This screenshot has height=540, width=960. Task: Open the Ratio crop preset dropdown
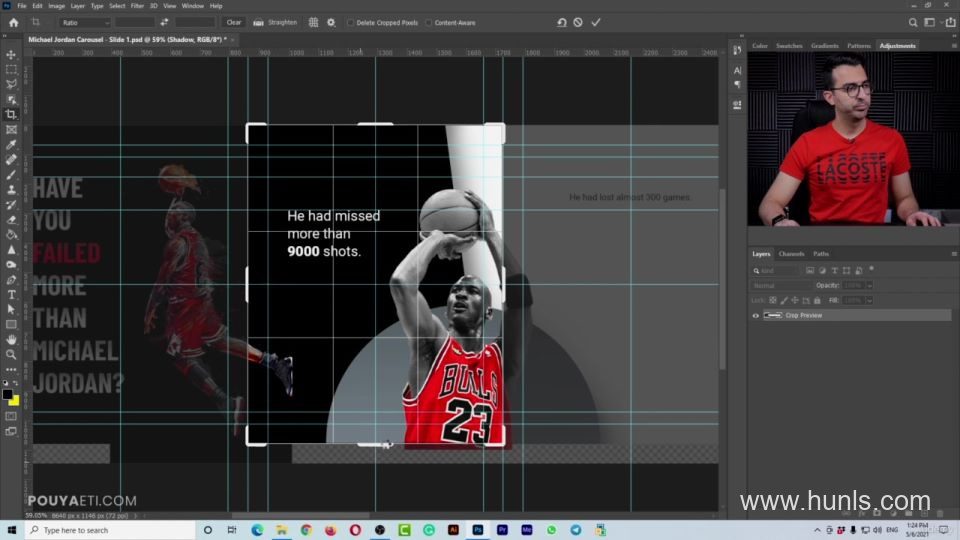click(85, 23)
